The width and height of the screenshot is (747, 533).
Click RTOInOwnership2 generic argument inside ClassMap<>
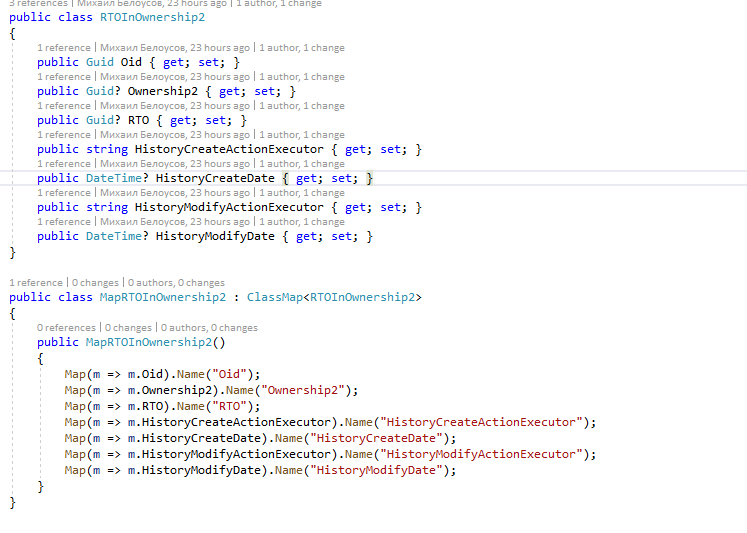point(363,298)
